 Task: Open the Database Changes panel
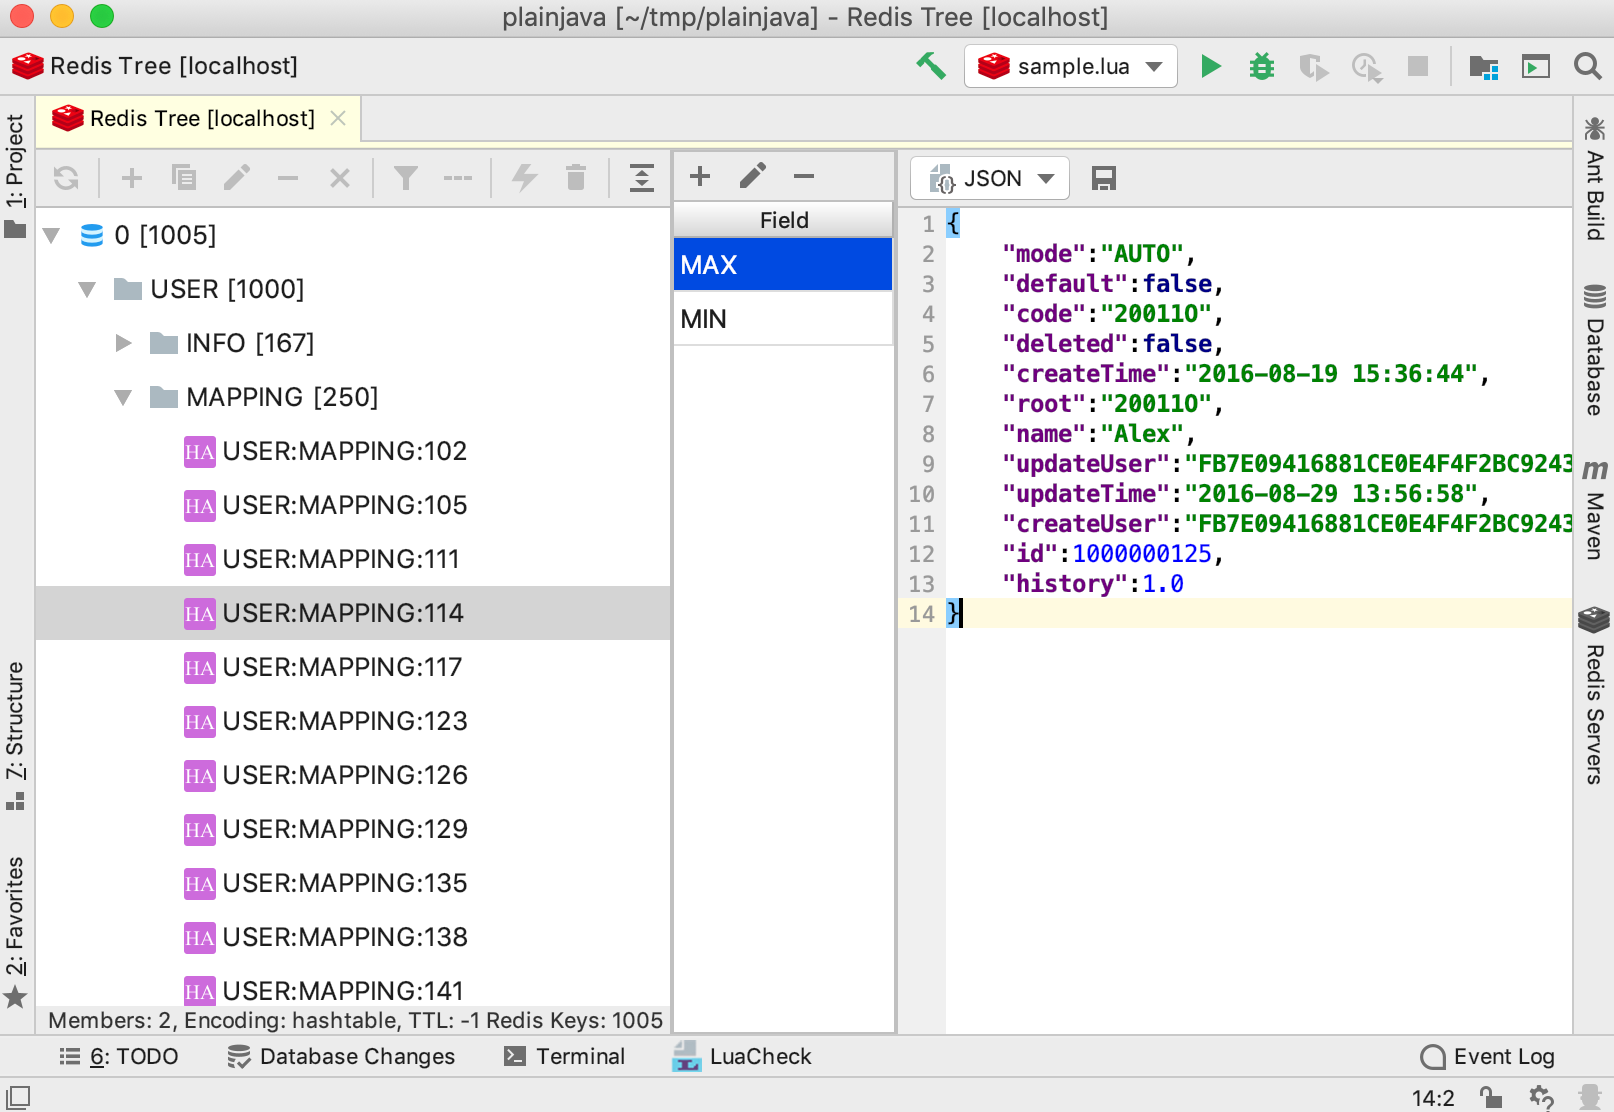point(341,1056)
